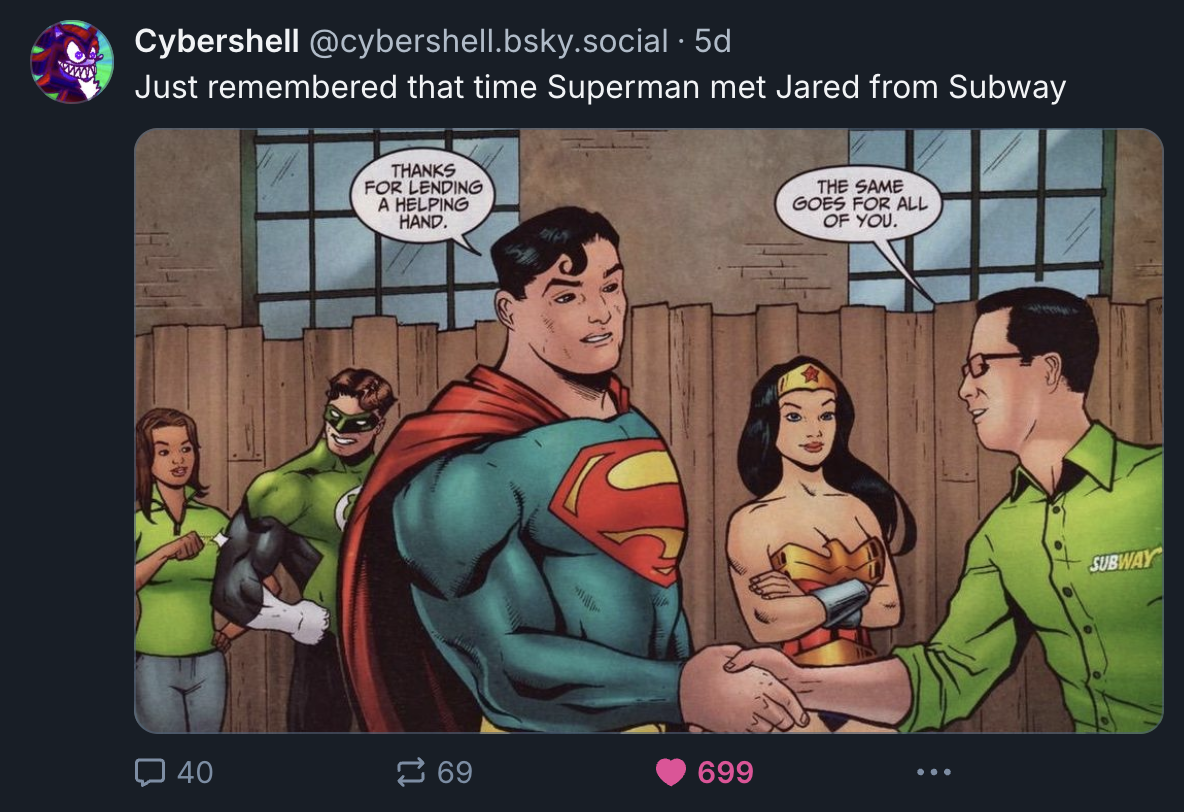The width and height of the screenshot is (1184, 812).
Task: Click the 699 likes count
Action: (726, 772)
